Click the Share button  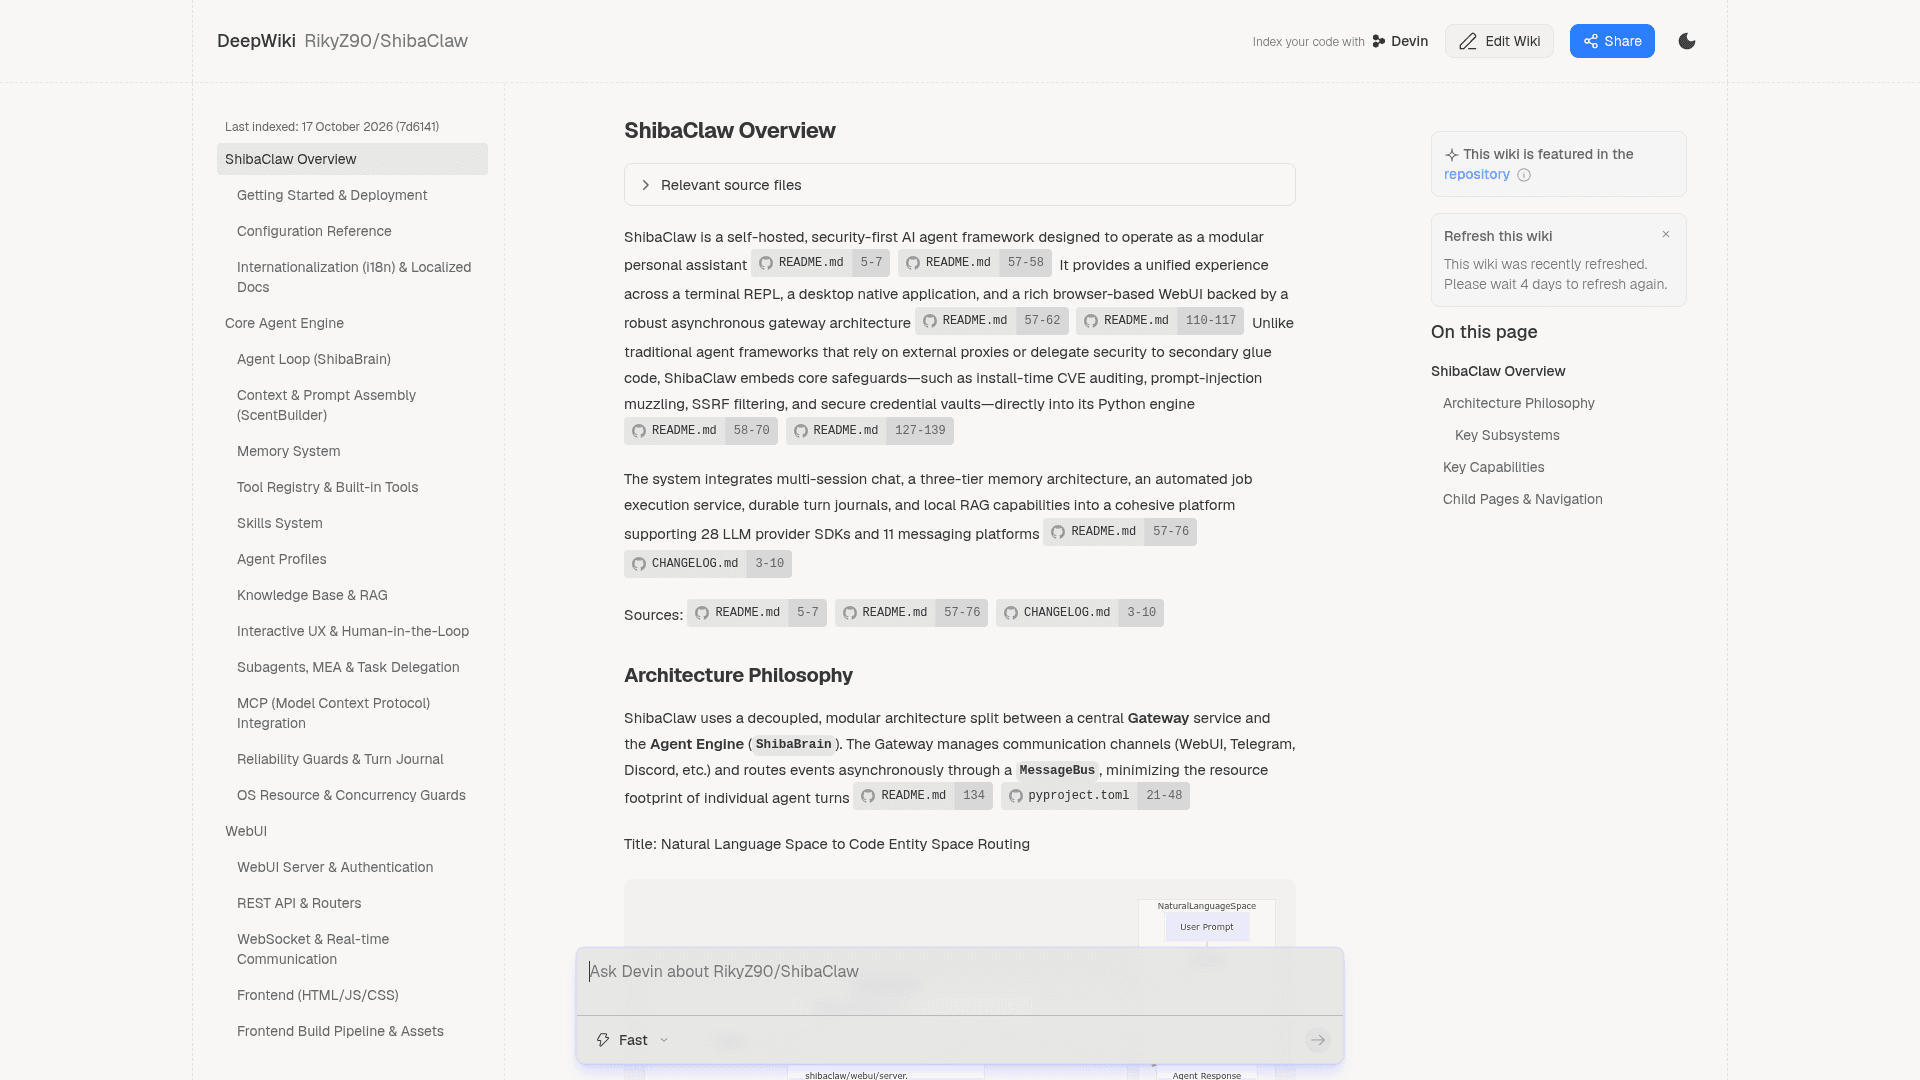coord(1612,41)
